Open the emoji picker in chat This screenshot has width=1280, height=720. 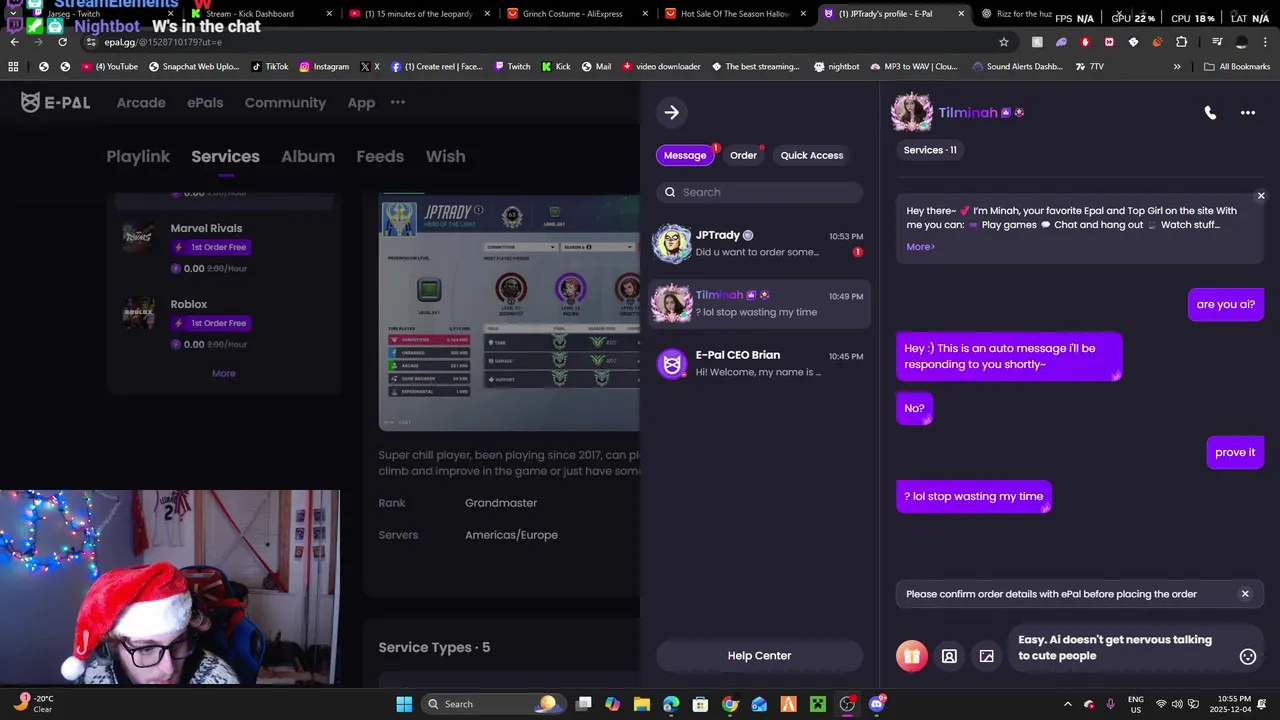click(x=1248, y=656)
